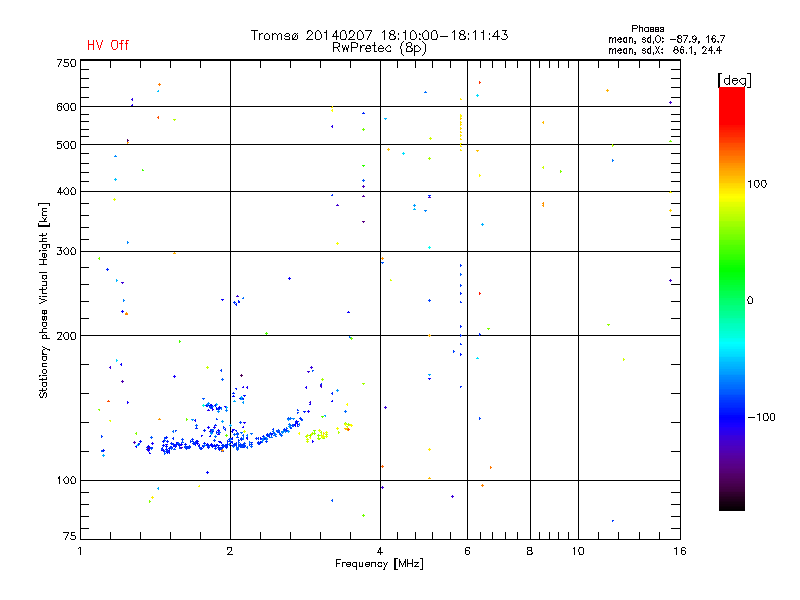Viewport: 800px width, 600px height.
Task: Click the x-axis label '1'
Action: click(x=80, y=551)
